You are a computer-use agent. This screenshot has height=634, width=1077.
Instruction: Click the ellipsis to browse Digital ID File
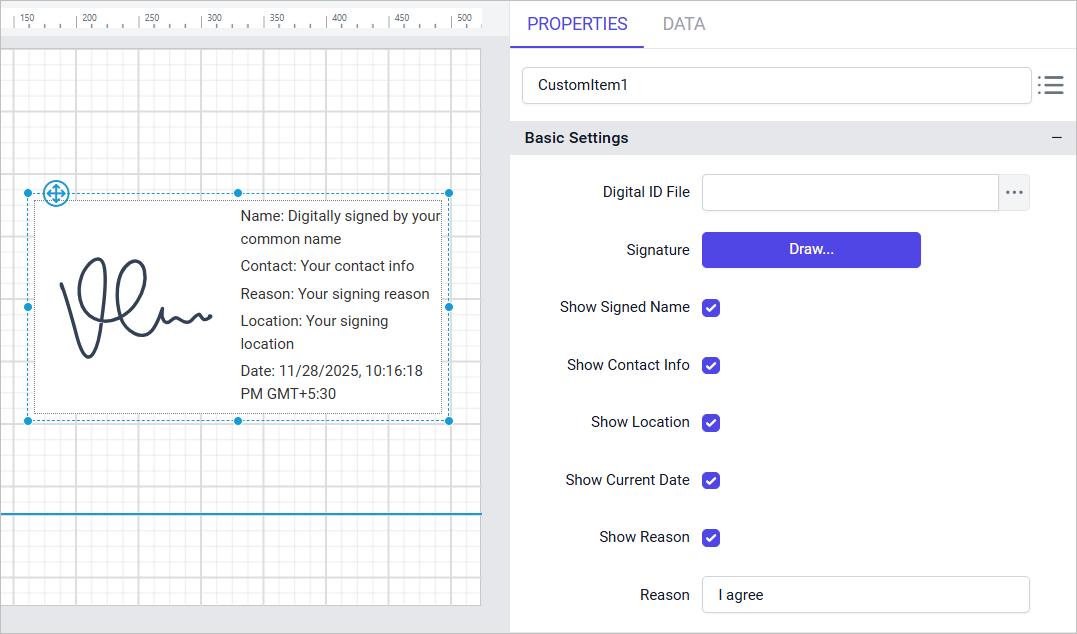pyautogui.click(x=1014, y=192)
